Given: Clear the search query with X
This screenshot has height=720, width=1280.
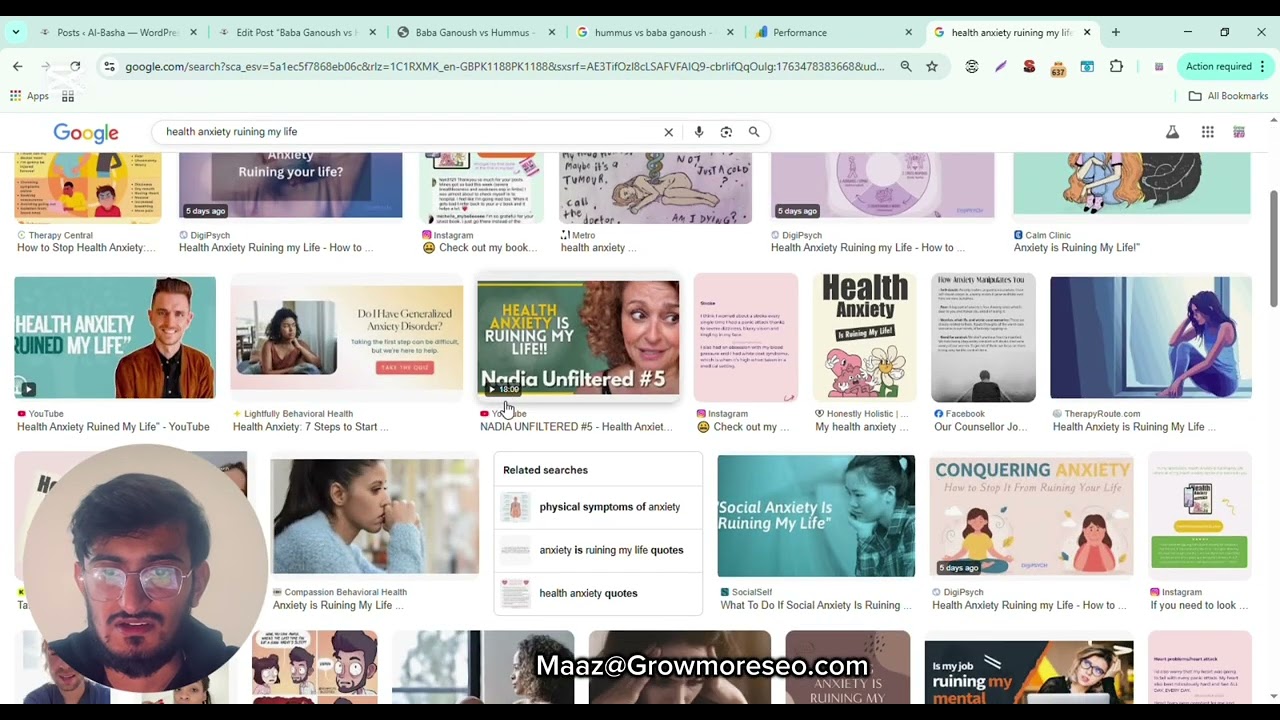Looking at the screenshot, I should point(669,132).
